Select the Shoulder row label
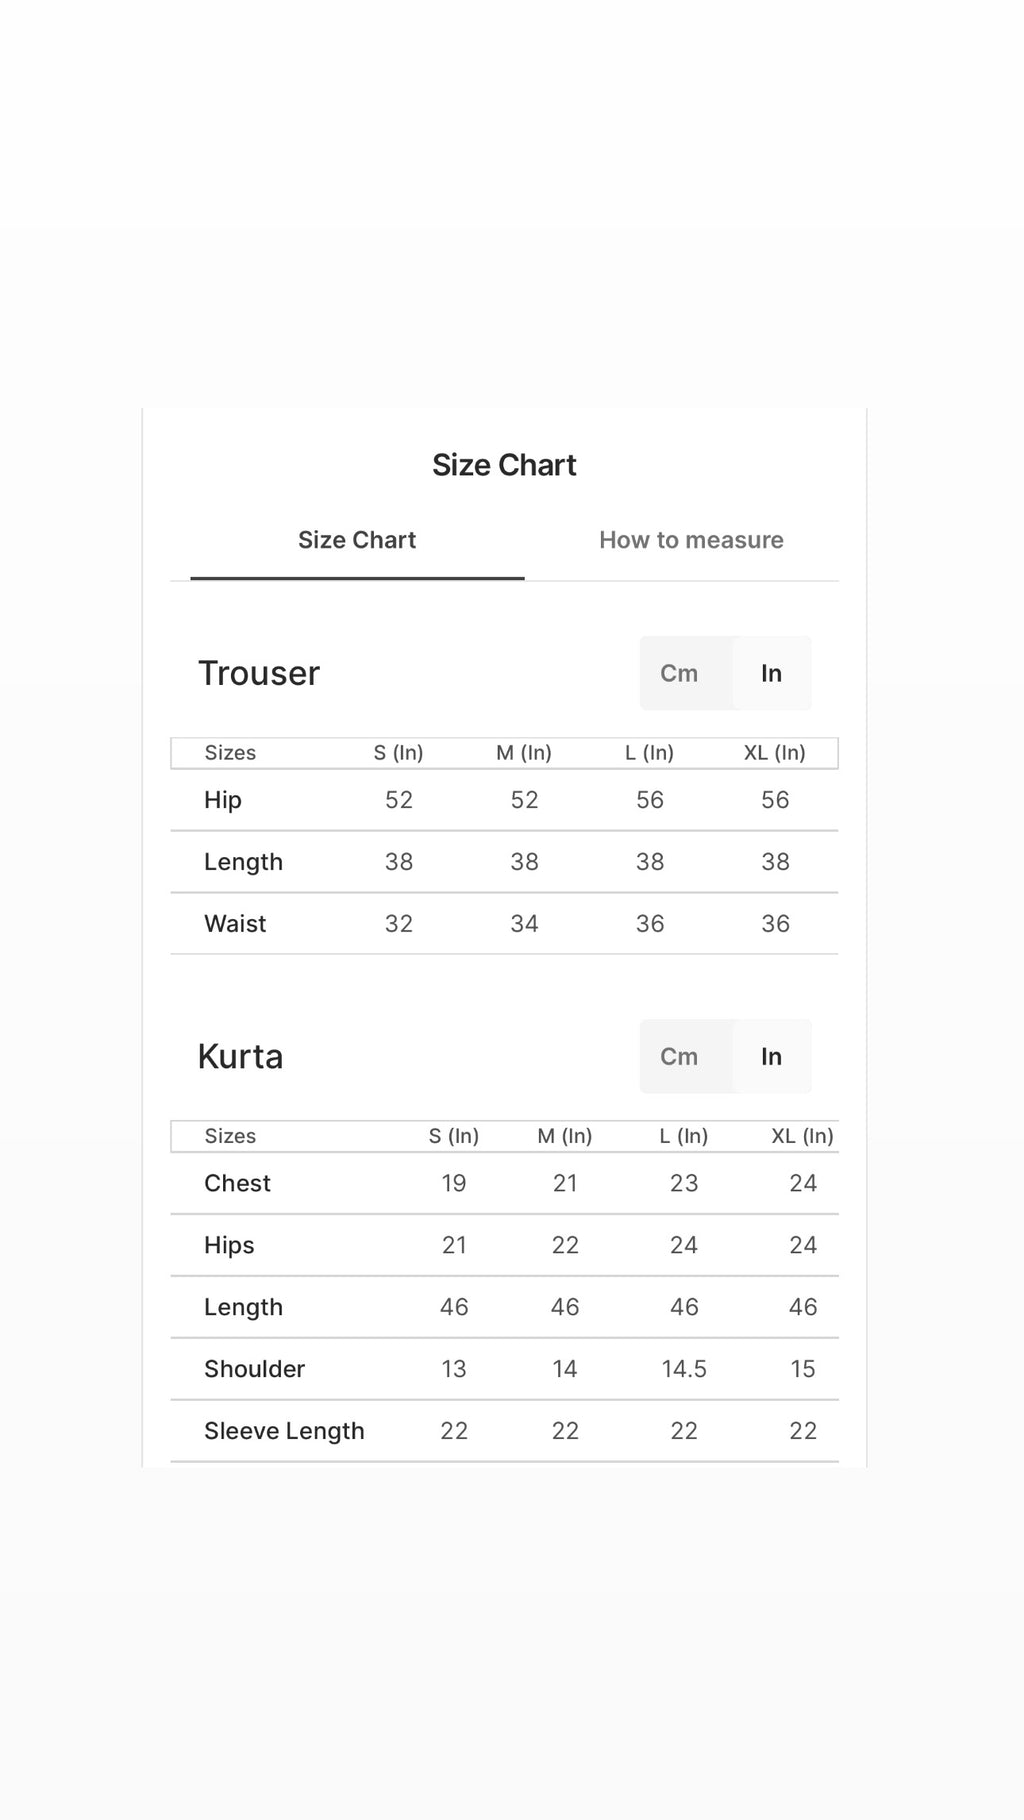 pos(254,1369)
